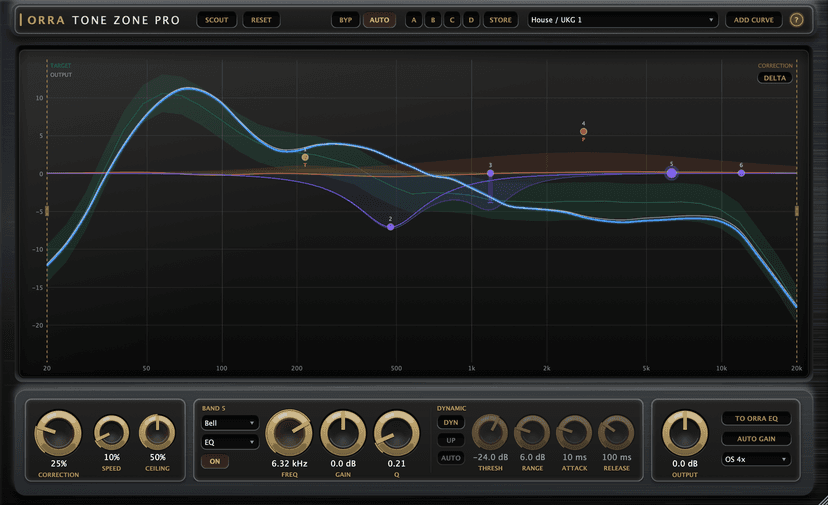The image size is (828, 505).
Task: Click the 10 ms attack value
Action: pyautogui.click(x=575, y=457)
